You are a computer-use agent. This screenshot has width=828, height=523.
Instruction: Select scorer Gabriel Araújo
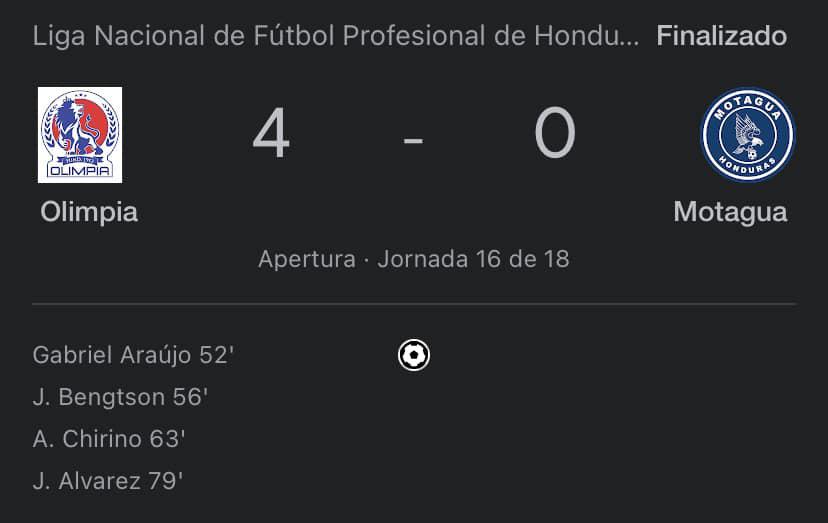[x=112, y=355]
